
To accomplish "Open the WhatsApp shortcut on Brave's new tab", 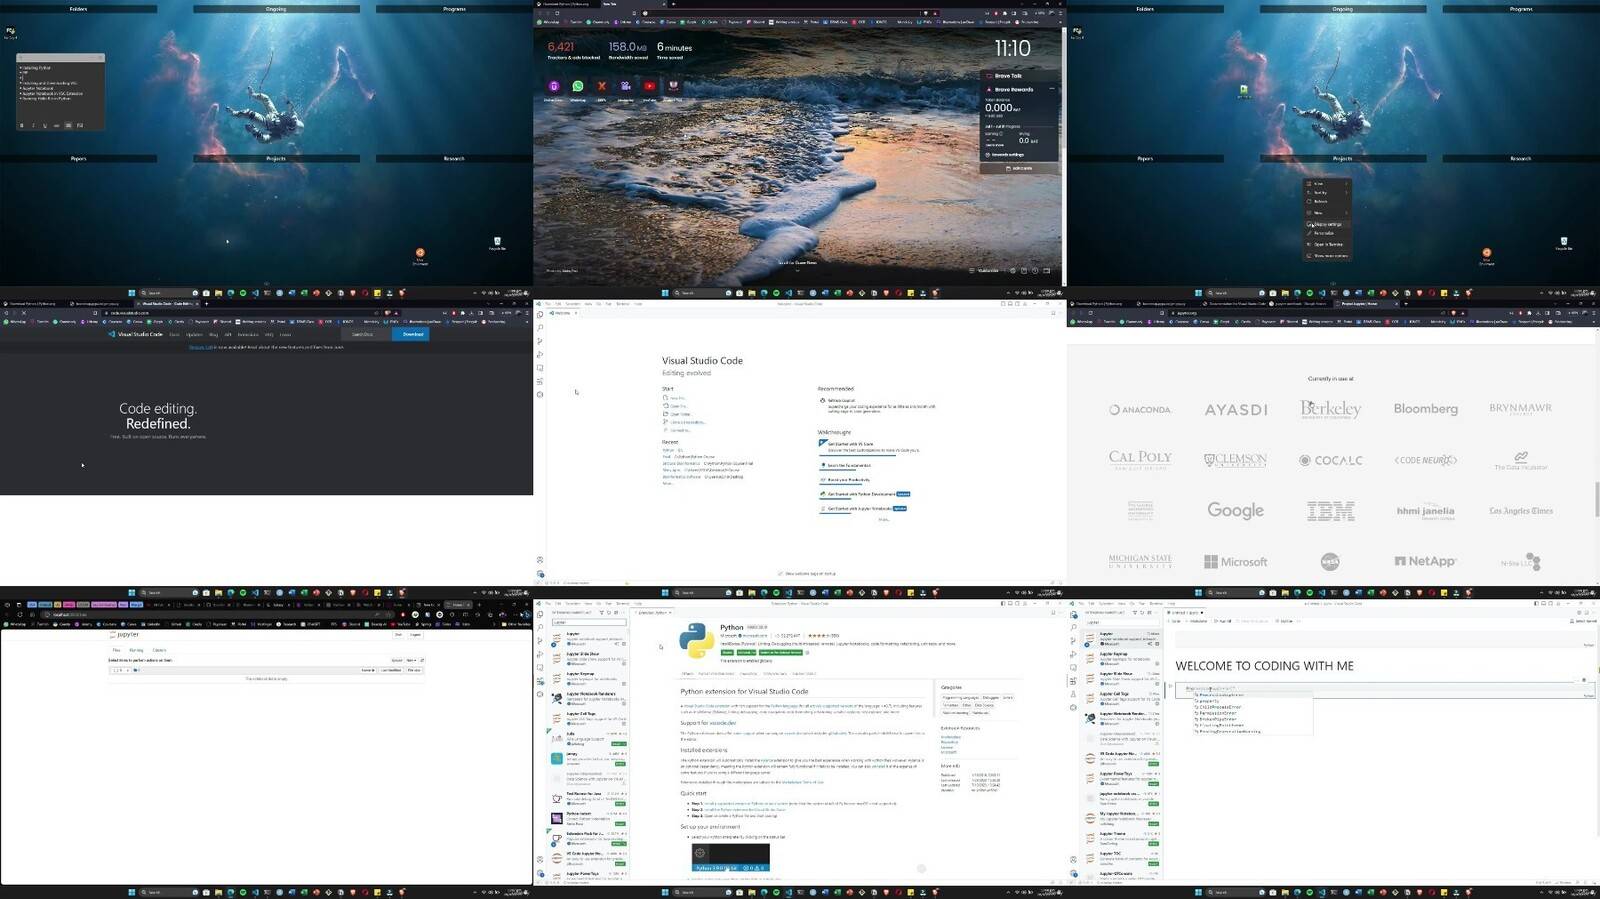I will (578, 86).
